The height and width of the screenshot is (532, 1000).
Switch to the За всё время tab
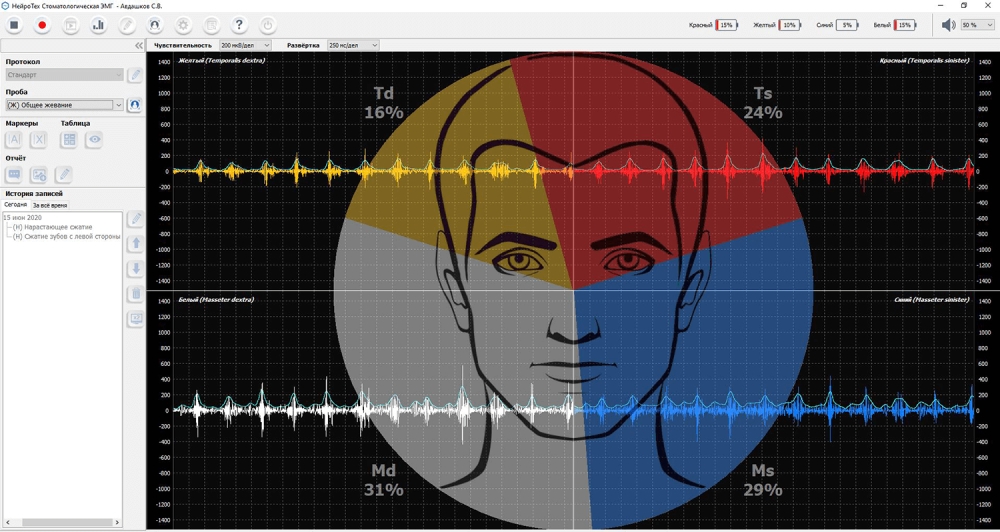(x=50, y=205)
